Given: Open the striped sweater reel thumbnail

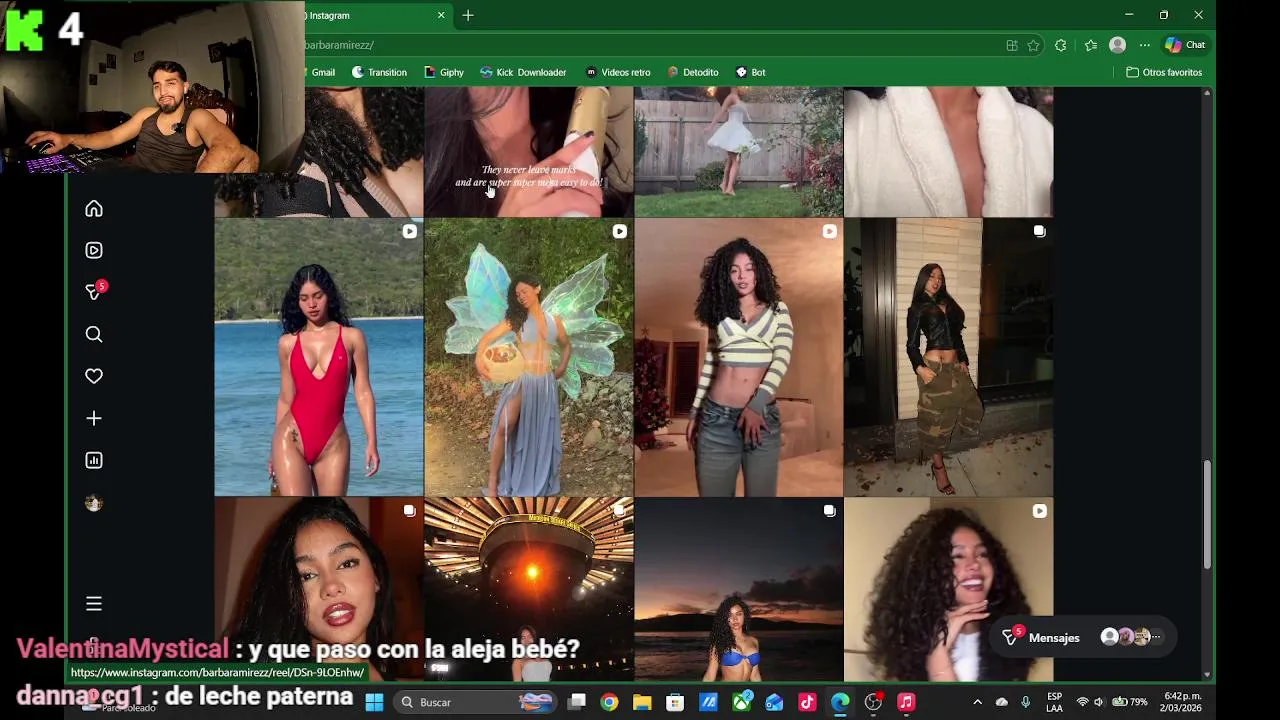Looking at the screenshot, I should coord(738,357).
